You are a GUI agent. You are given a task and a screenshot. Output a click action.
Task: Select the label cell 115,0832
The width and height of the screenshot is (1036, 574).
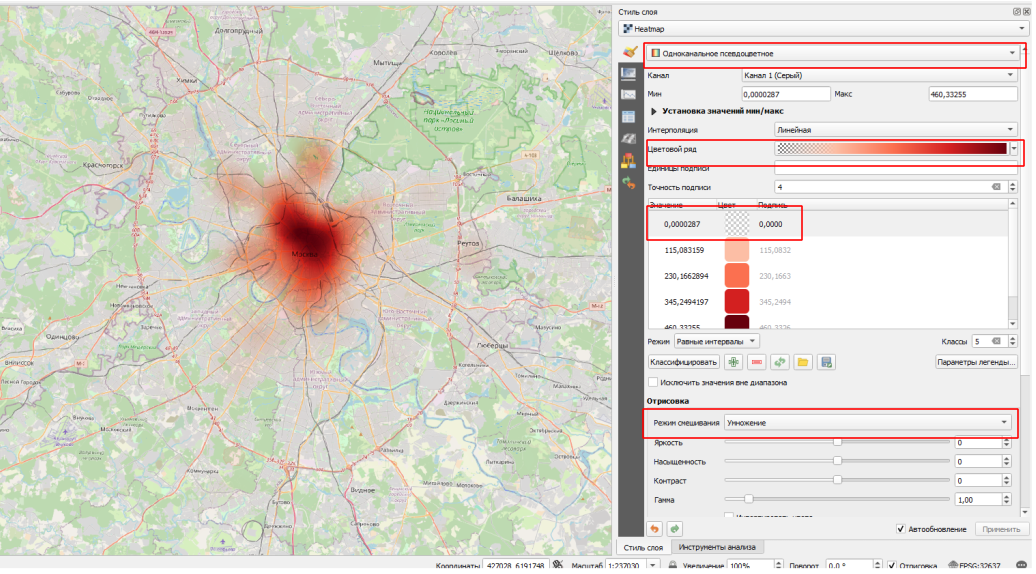click(775, 250)
